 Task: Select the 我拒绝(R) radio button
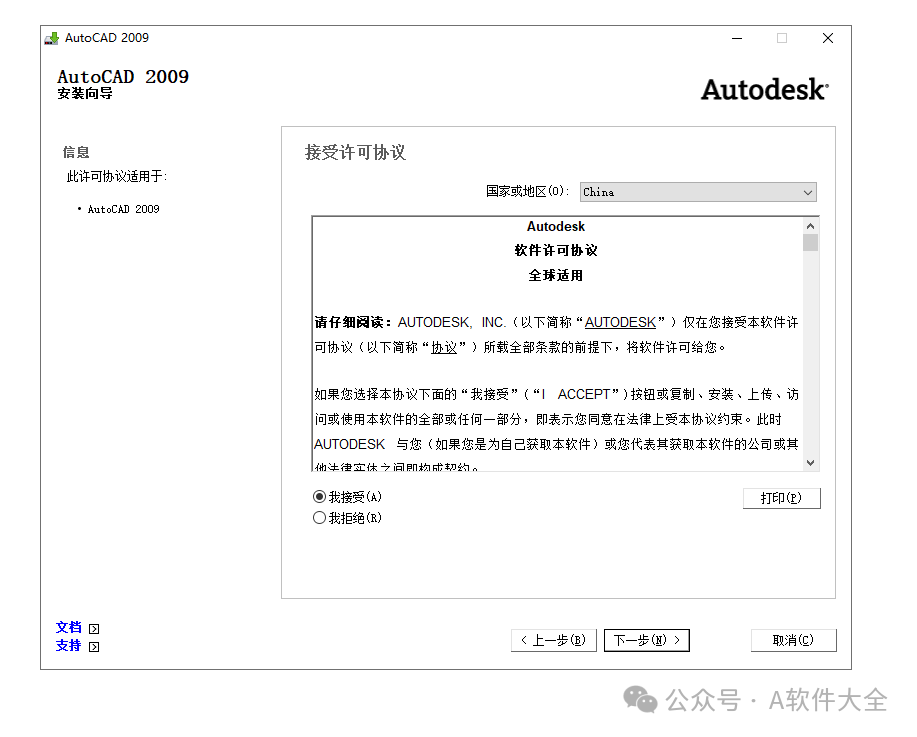[320, 517]
